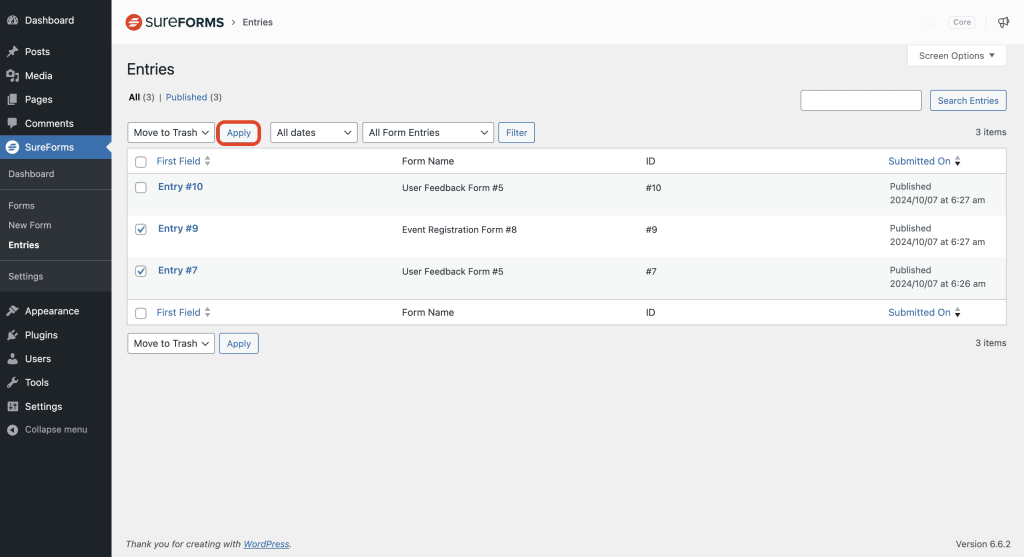Focus the search entries text field

(x=861, y=100)
